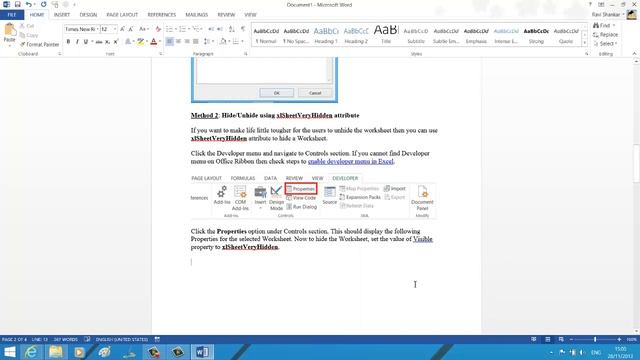Open Ravi Shankar account menu

click(x=609, y=15)
